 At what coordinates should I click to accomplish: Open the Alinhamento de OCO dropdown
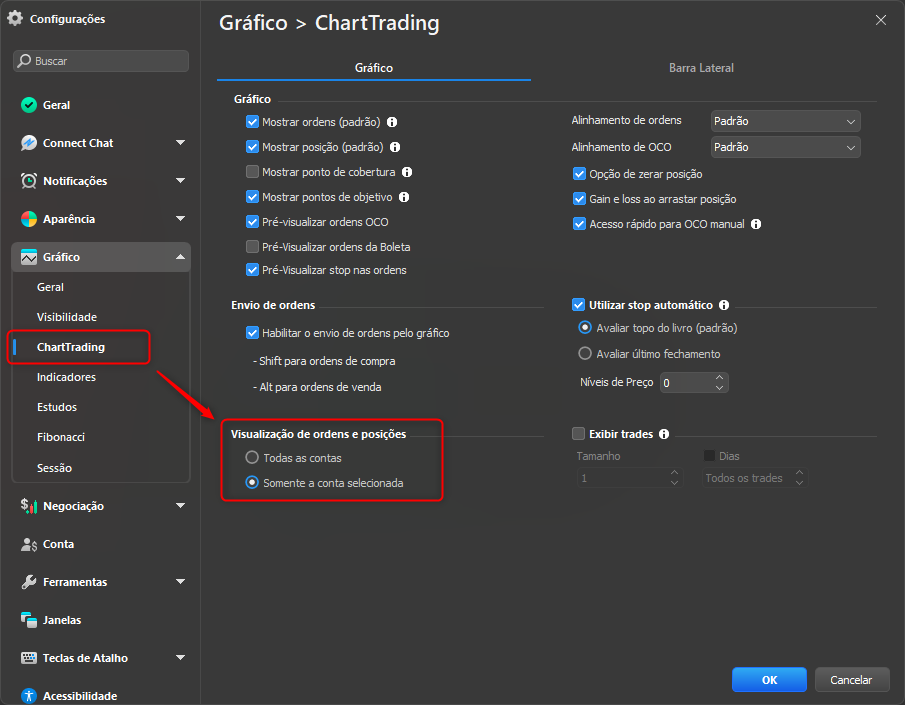[x=786, y=147]
